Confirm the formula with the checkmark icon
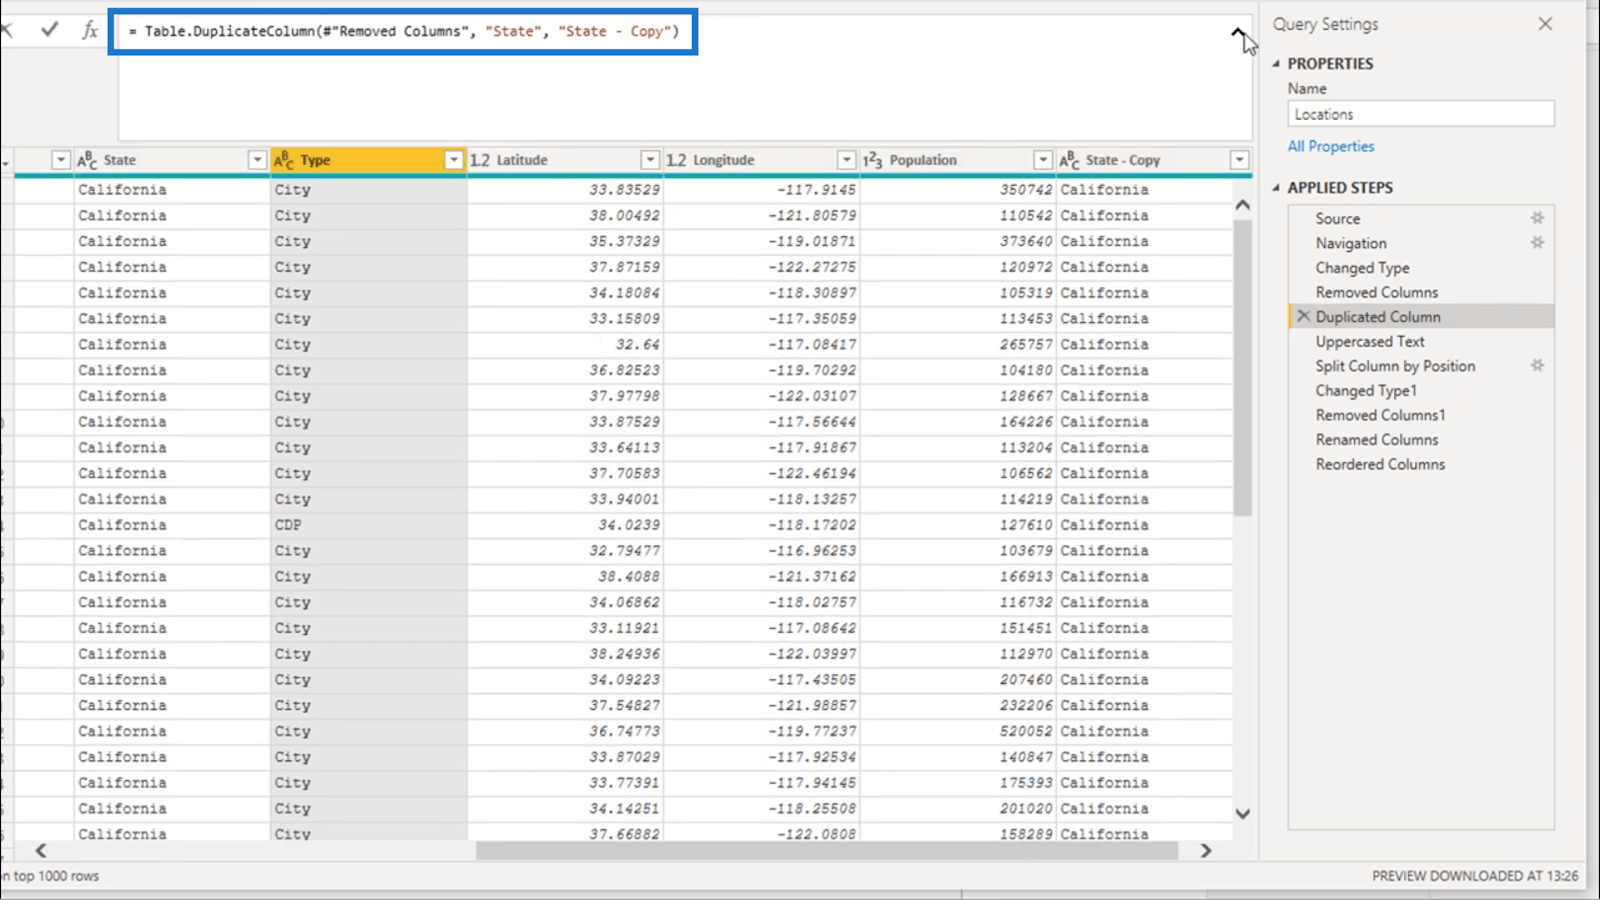Screen dimensions: 1600x900 click(49, 30)
